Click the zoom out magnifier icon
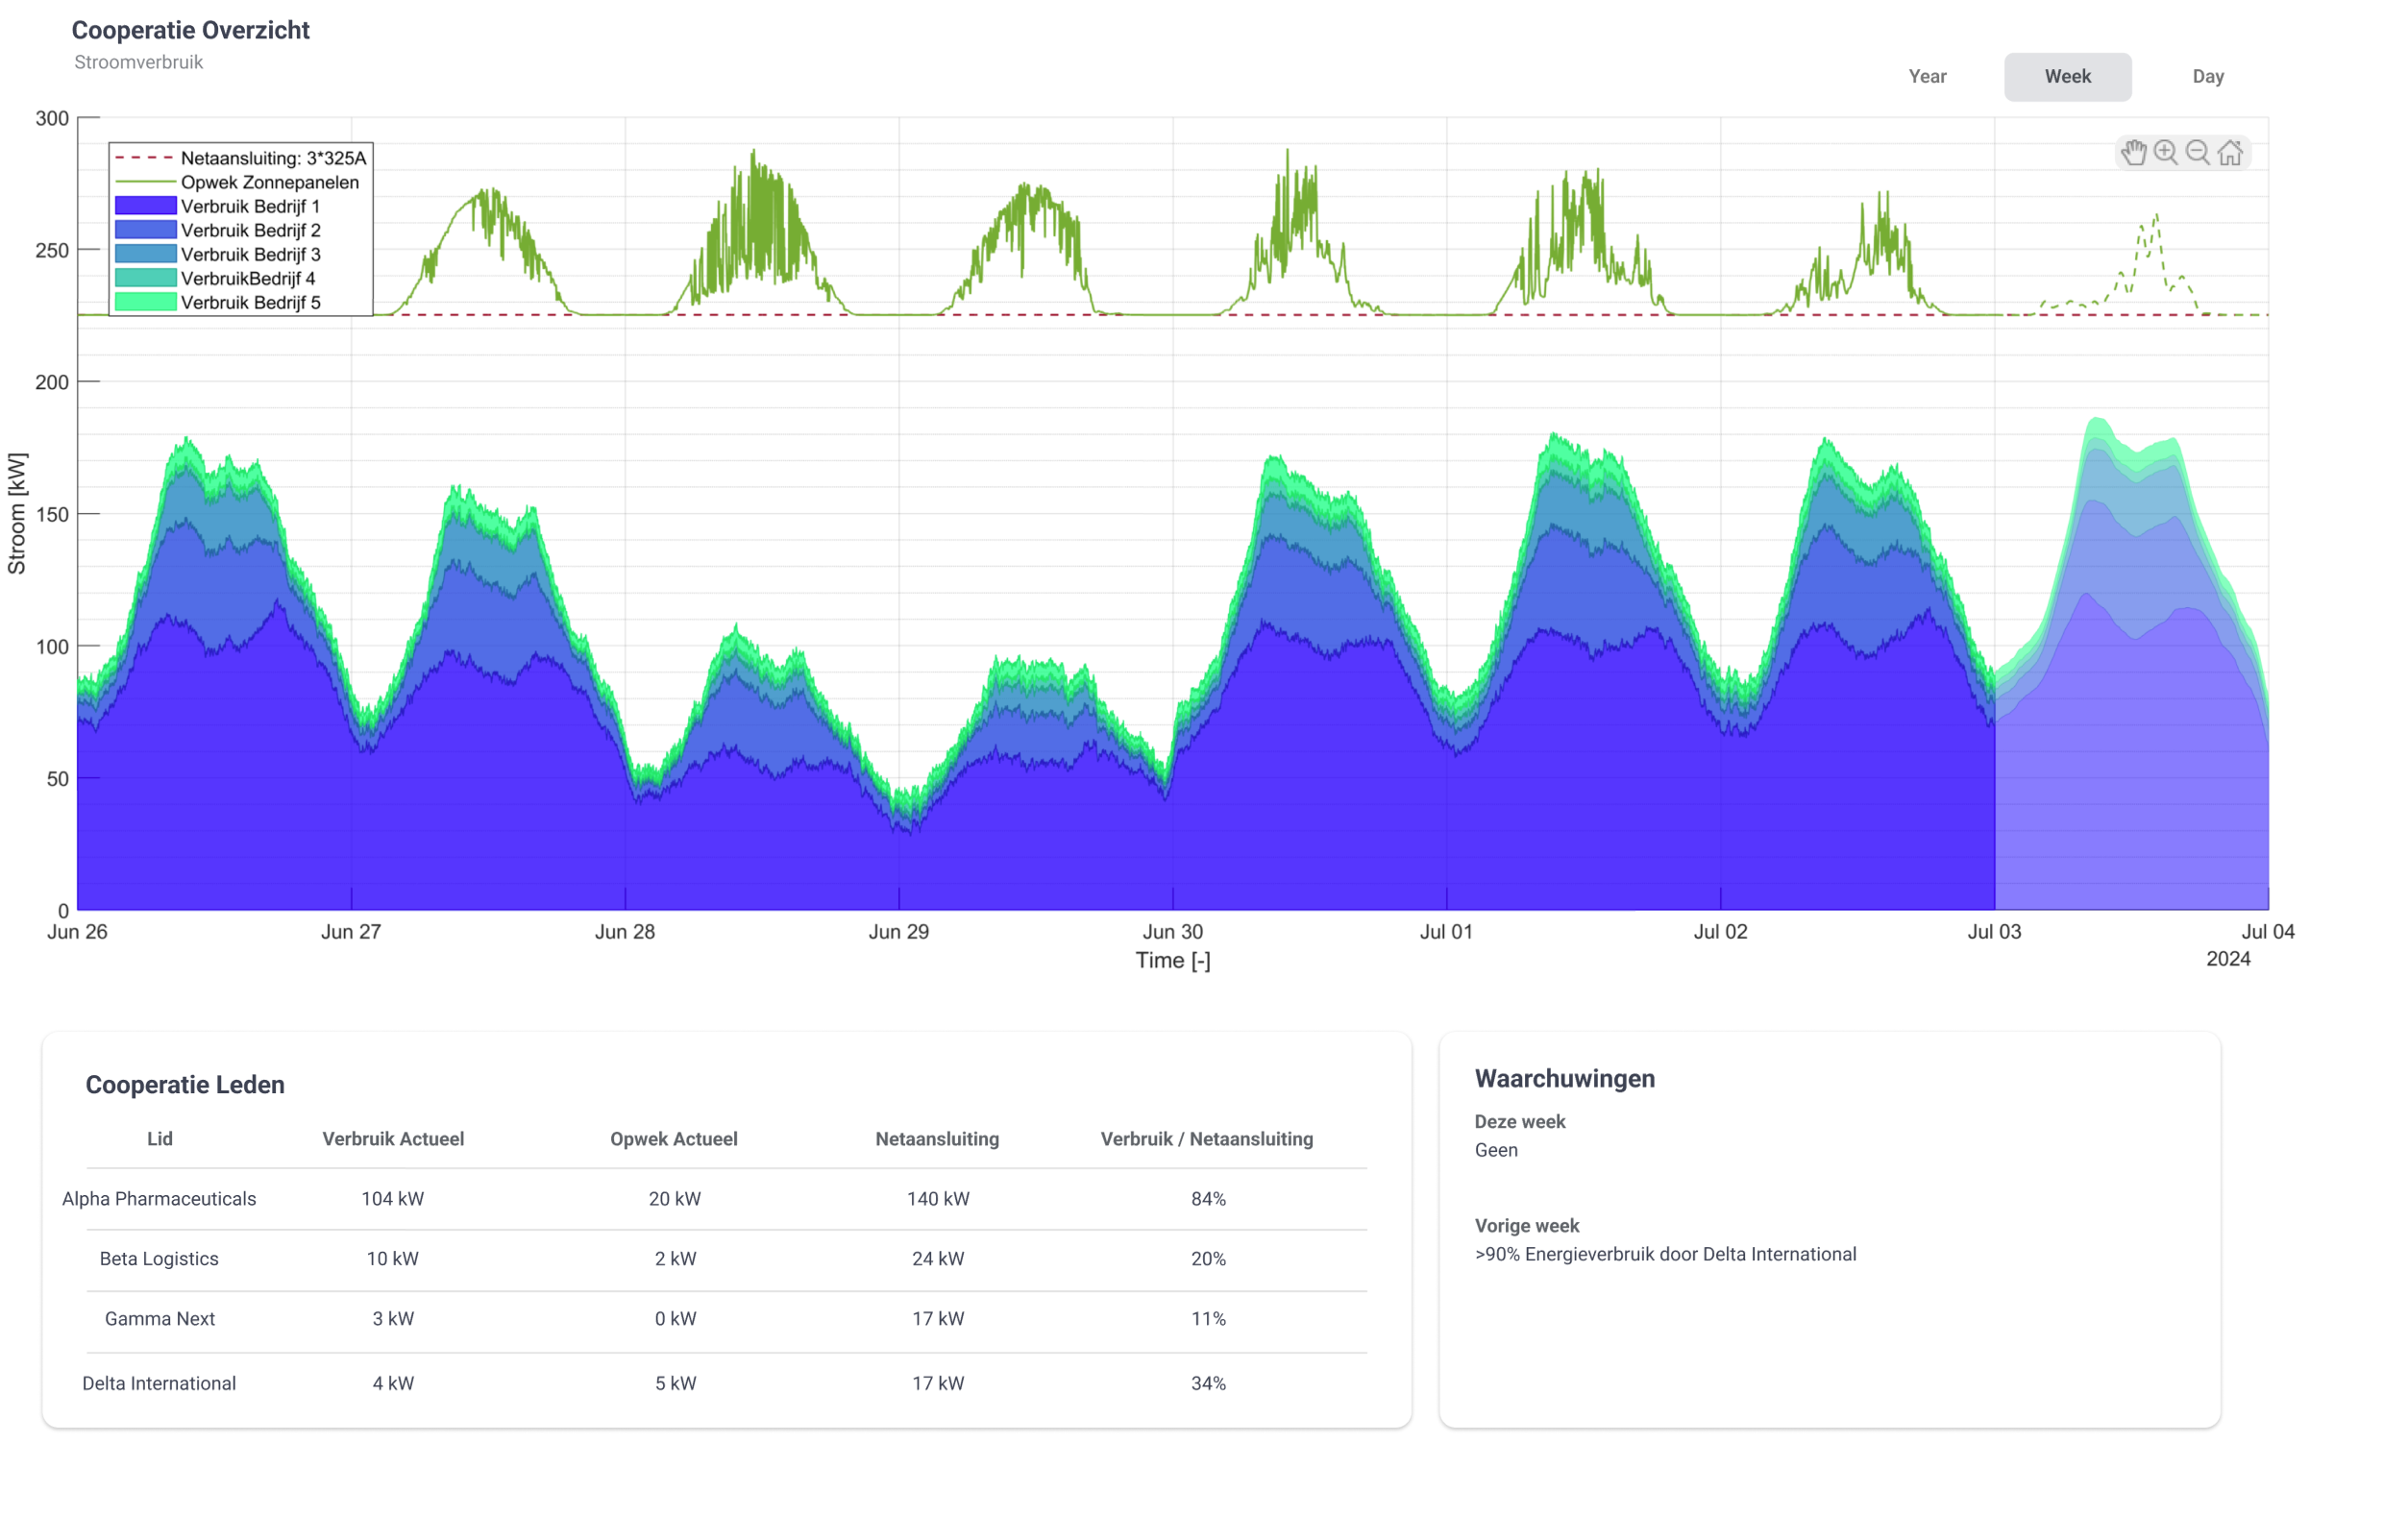 point(2197,153)
